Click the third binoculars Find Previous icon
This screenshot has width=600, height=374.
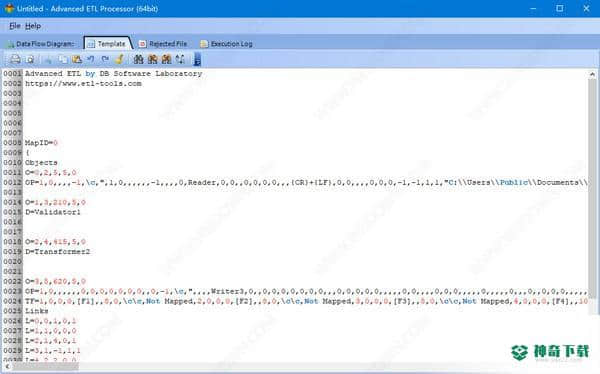(x=166, y=59)
